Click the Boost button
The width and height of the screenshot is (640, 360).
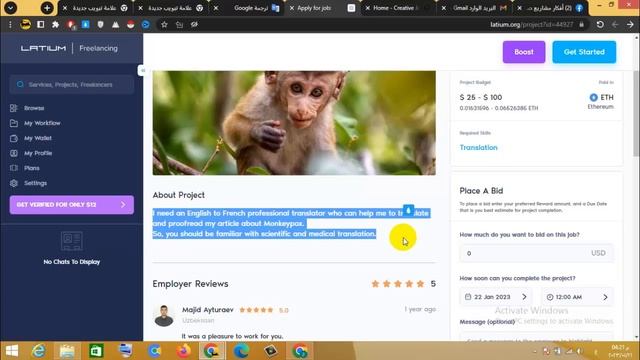tap(524, 52)
